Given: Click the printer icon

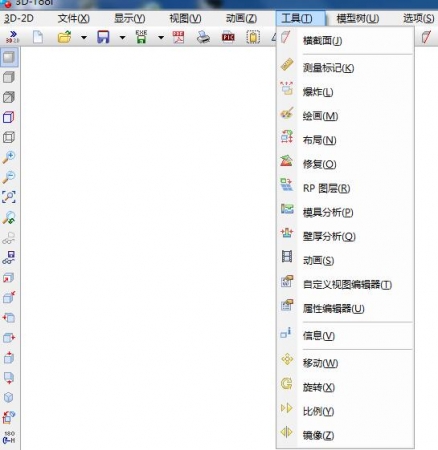Looking at the screenshot, I should pyautogui.click(x=203, y=37).
